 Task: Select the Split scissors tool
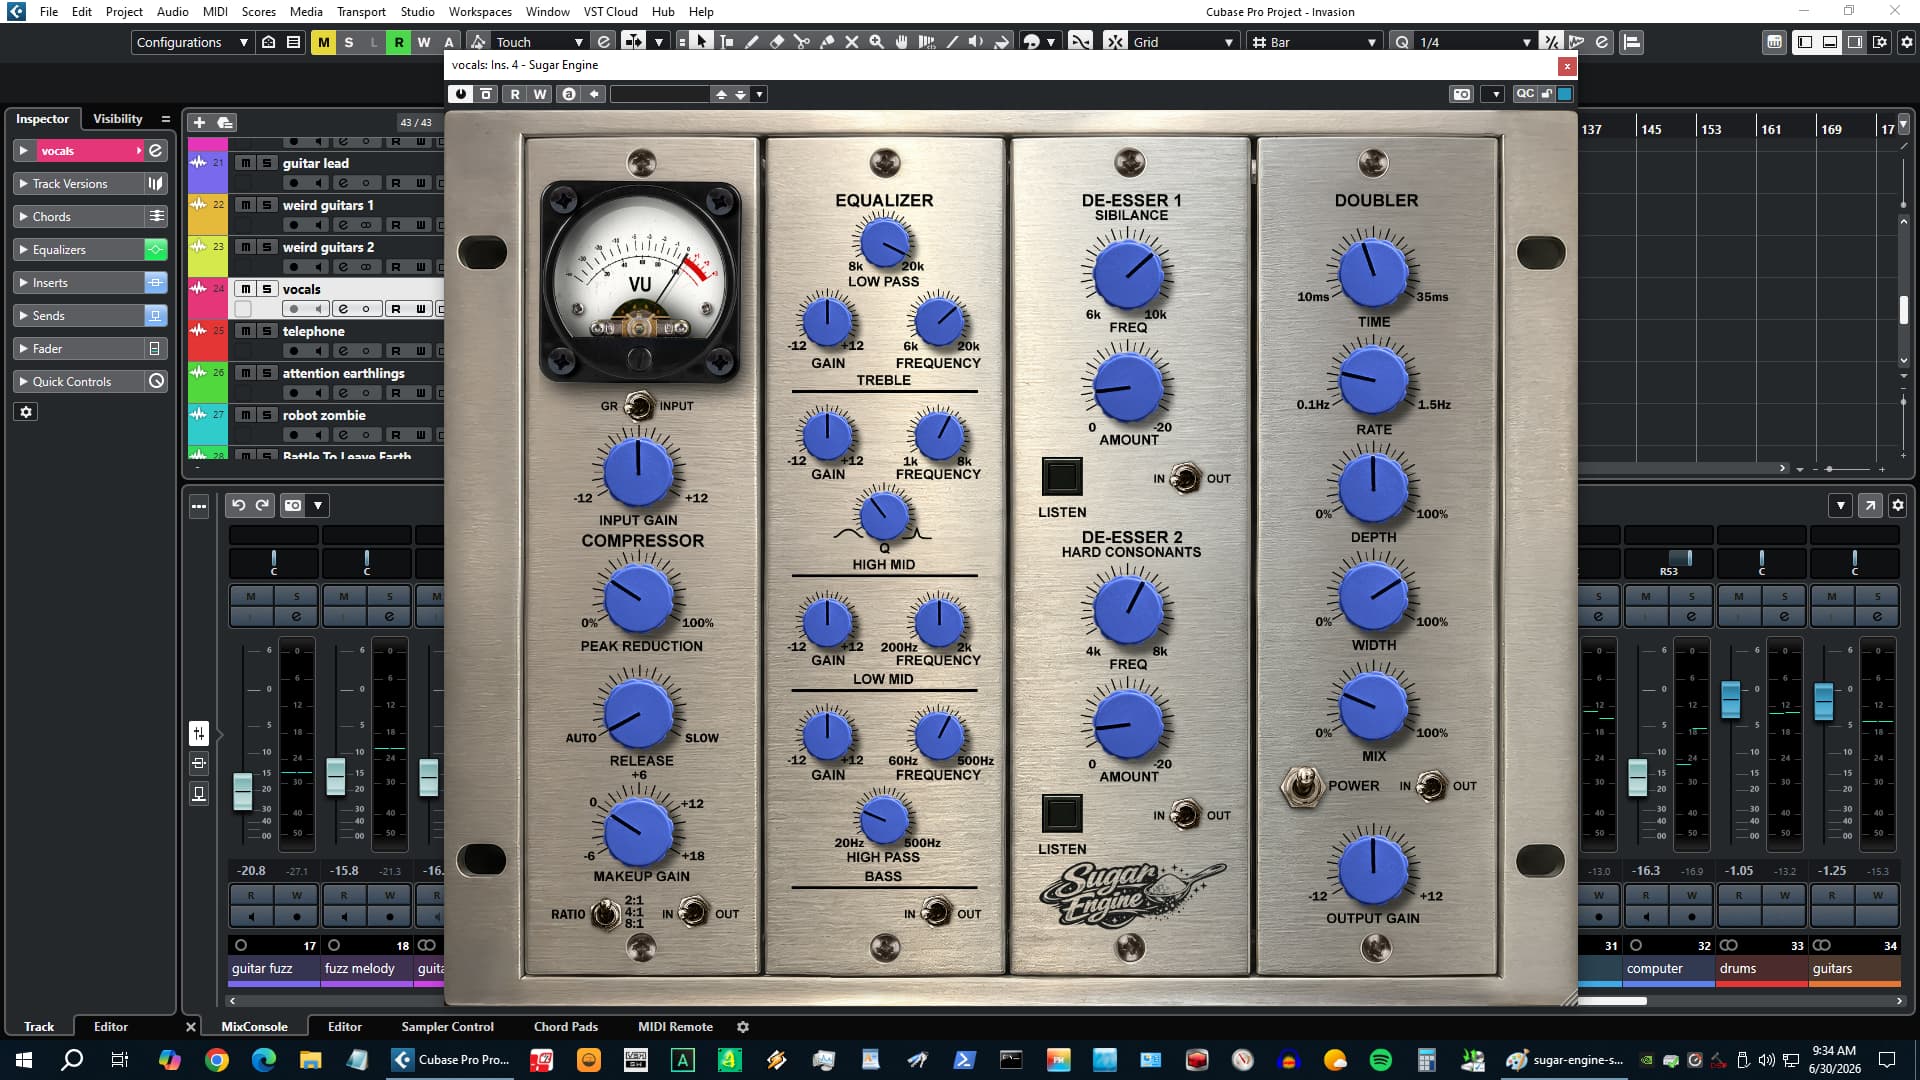[802, 42]
